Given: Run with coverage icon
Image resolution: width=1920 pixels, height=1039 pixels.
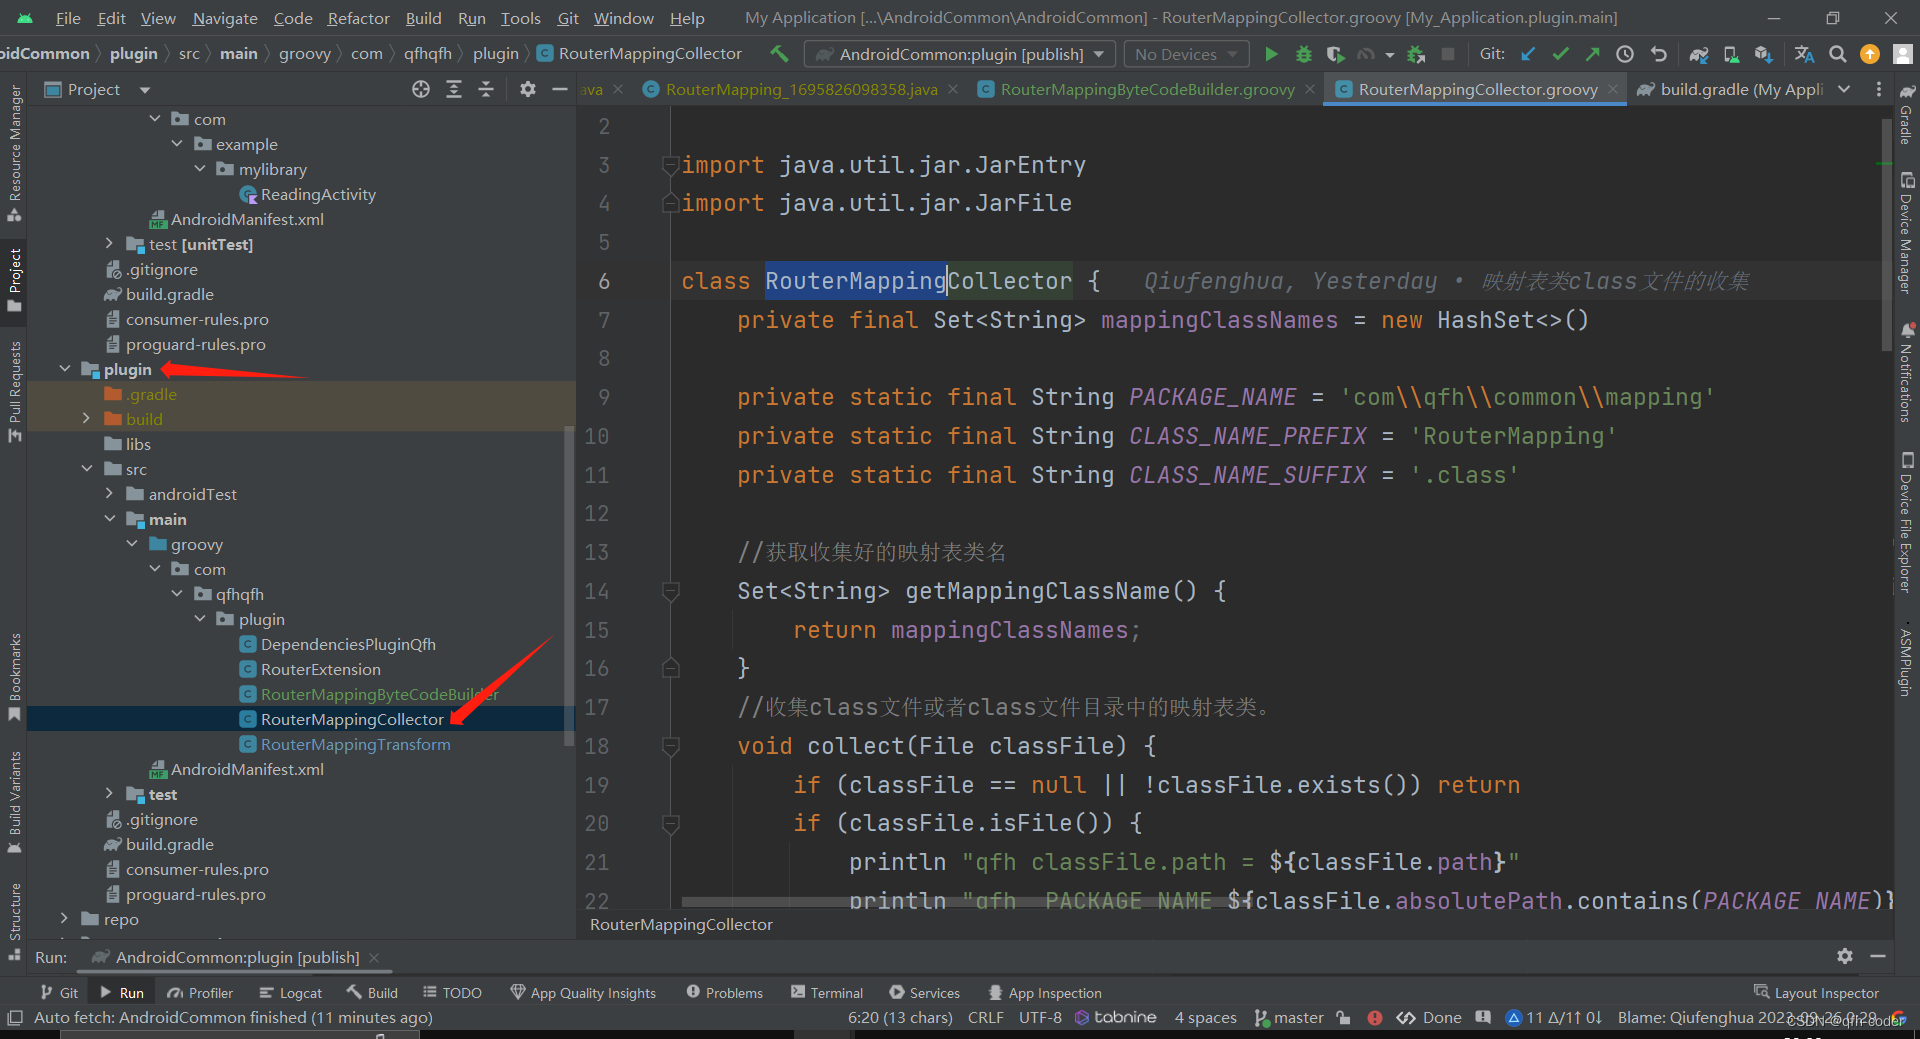Looking at the screenshot, I should pyautogui.click(x=1334, y=54).
